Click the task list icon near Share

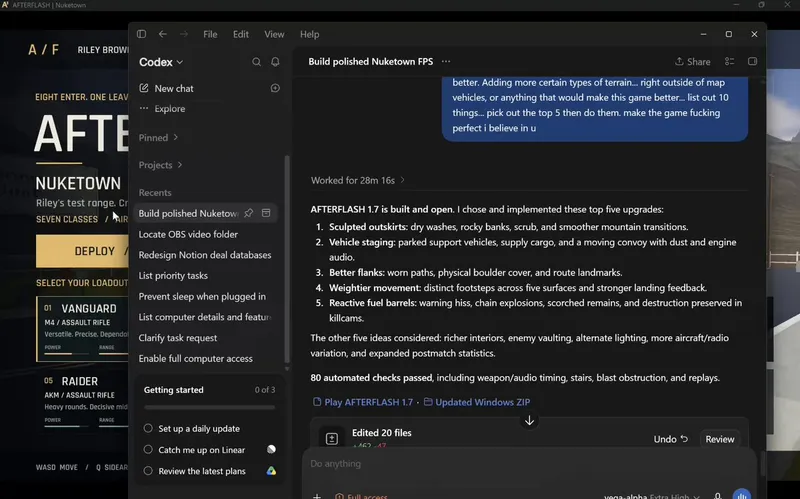730,61
